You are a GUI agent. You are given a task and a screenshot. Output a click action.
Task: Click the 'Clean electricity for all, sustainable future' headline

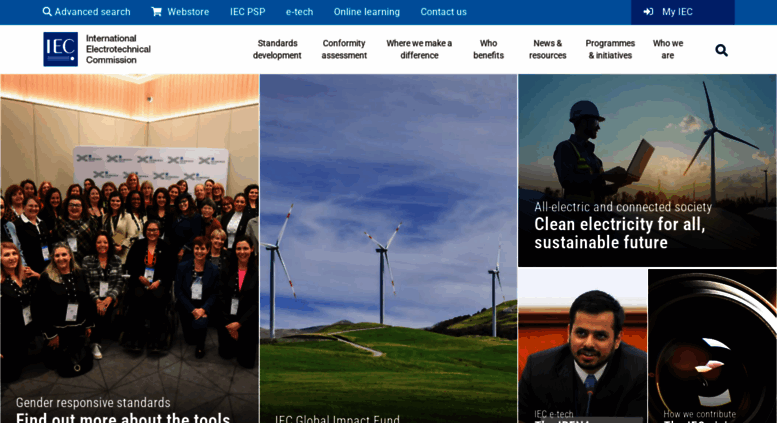[619, 233]
